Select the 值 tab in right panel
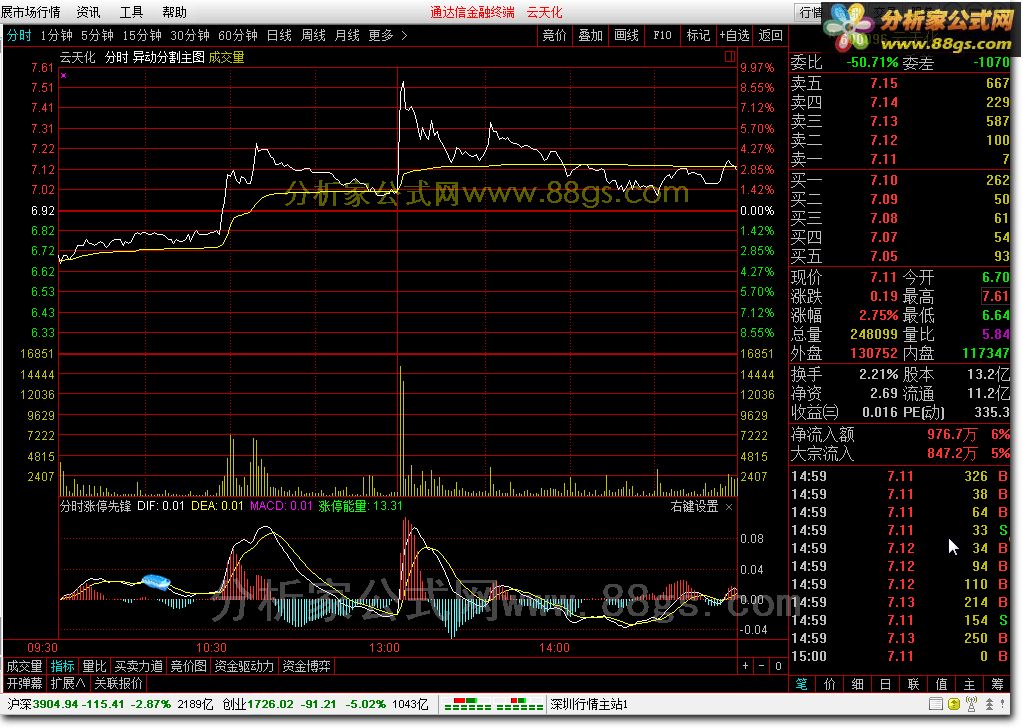The image size is (1023, 728). click(x=941, y=684)
